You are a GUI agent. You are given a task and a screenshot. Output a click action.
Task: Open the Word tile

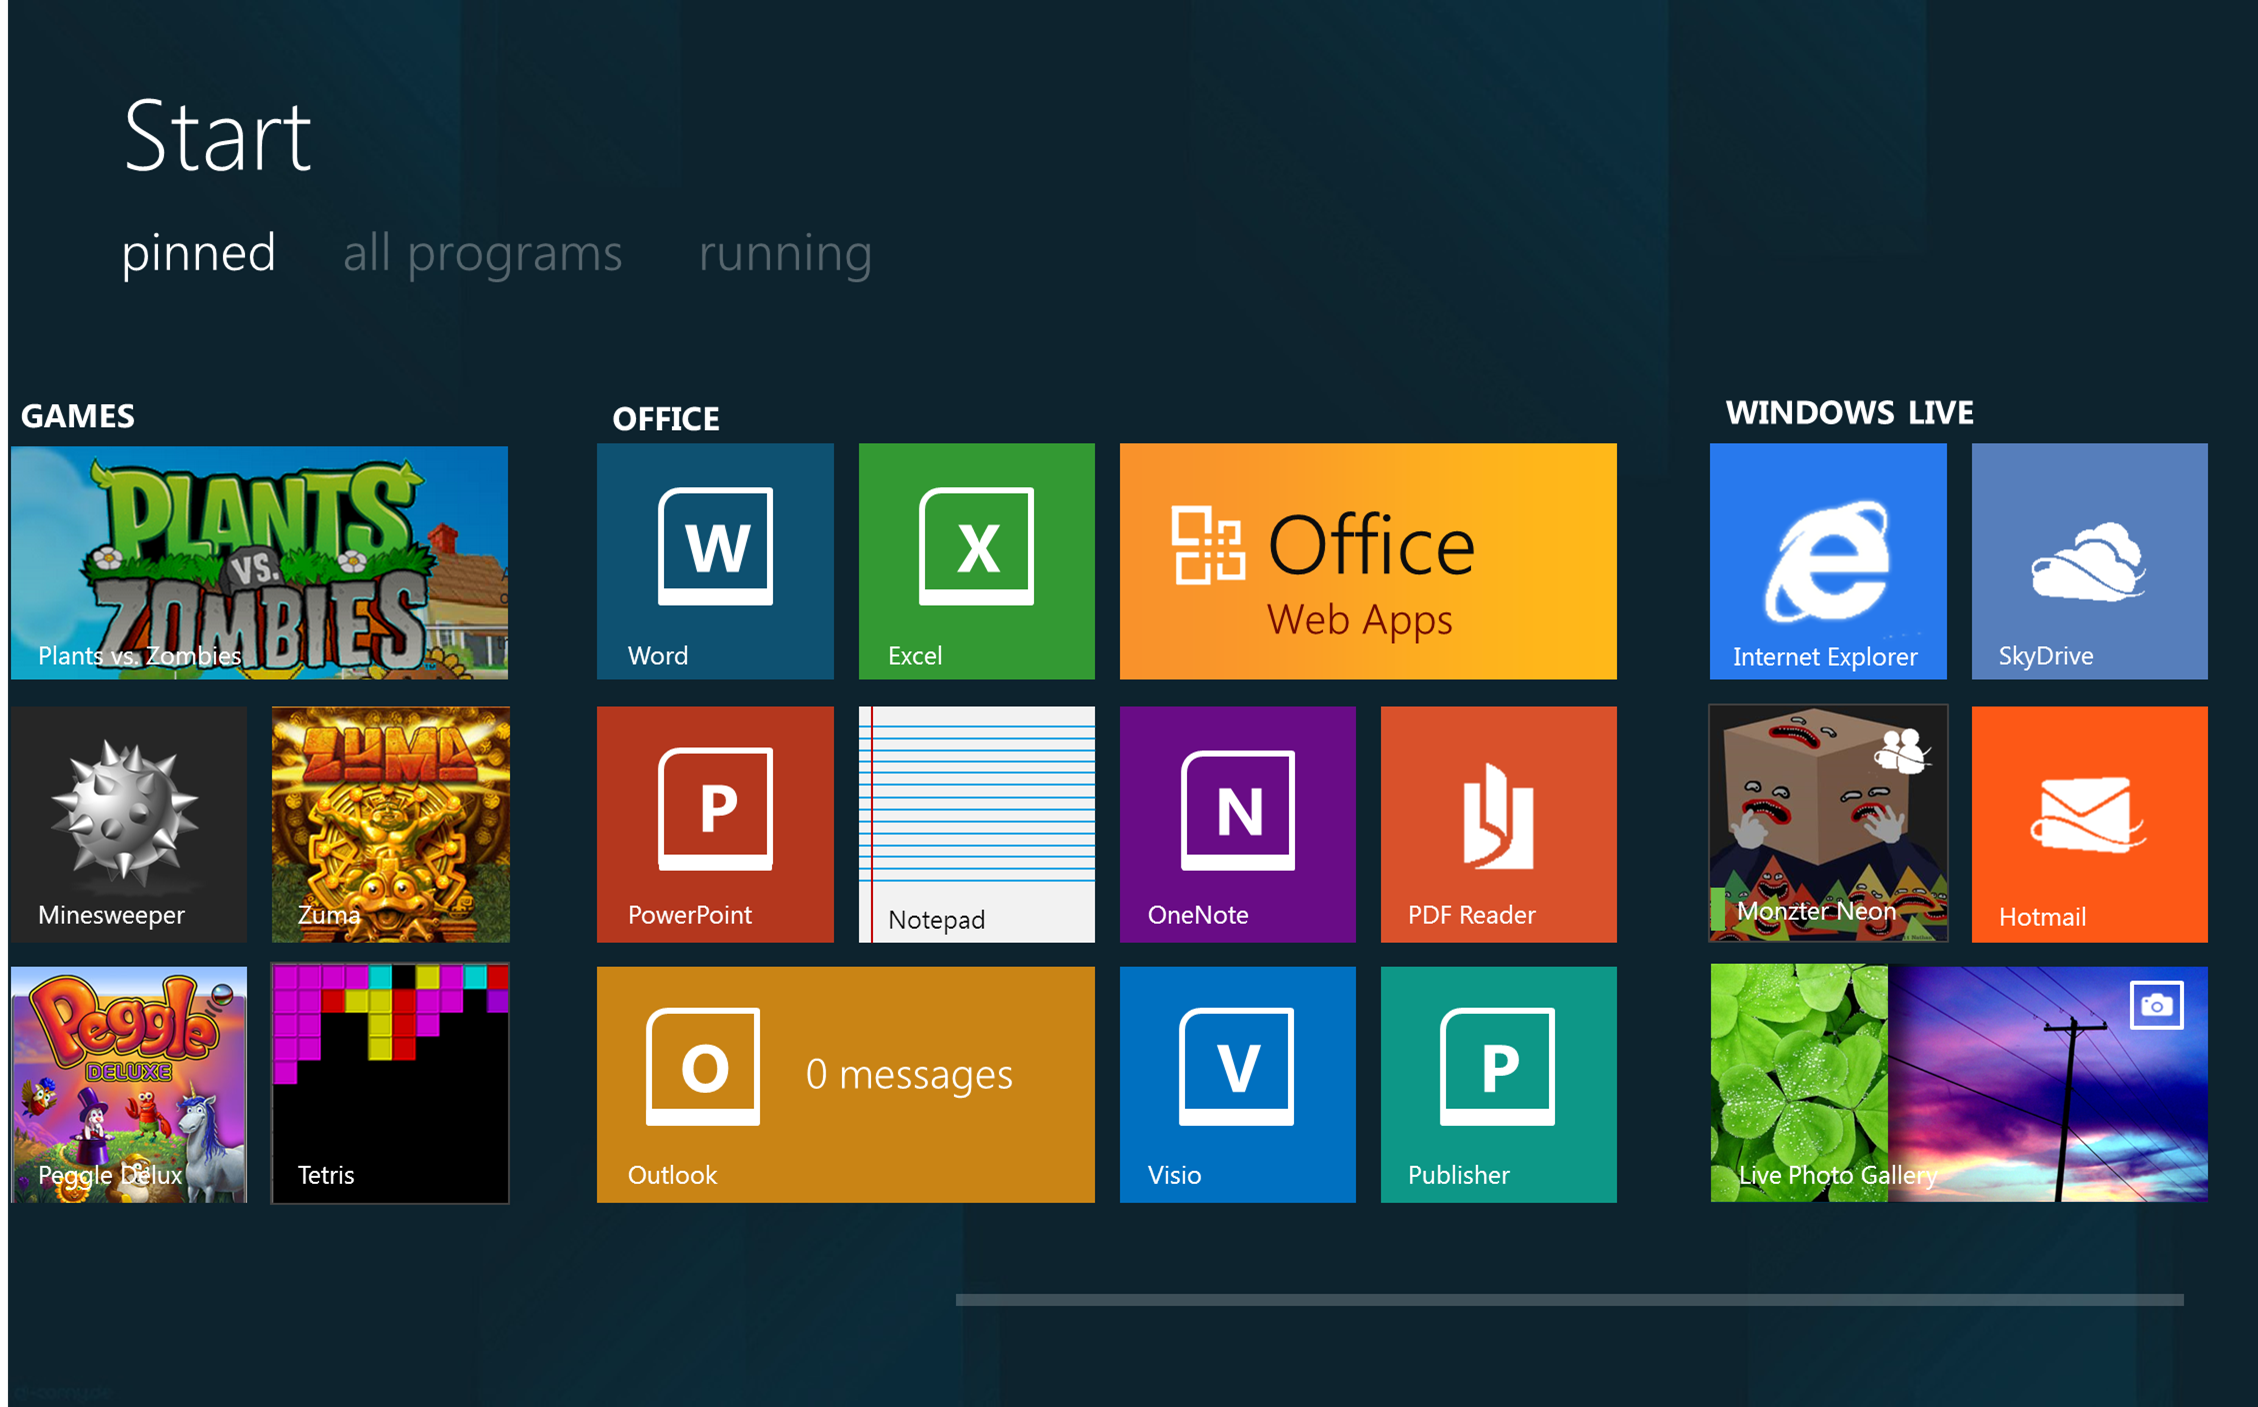(715, 561)
